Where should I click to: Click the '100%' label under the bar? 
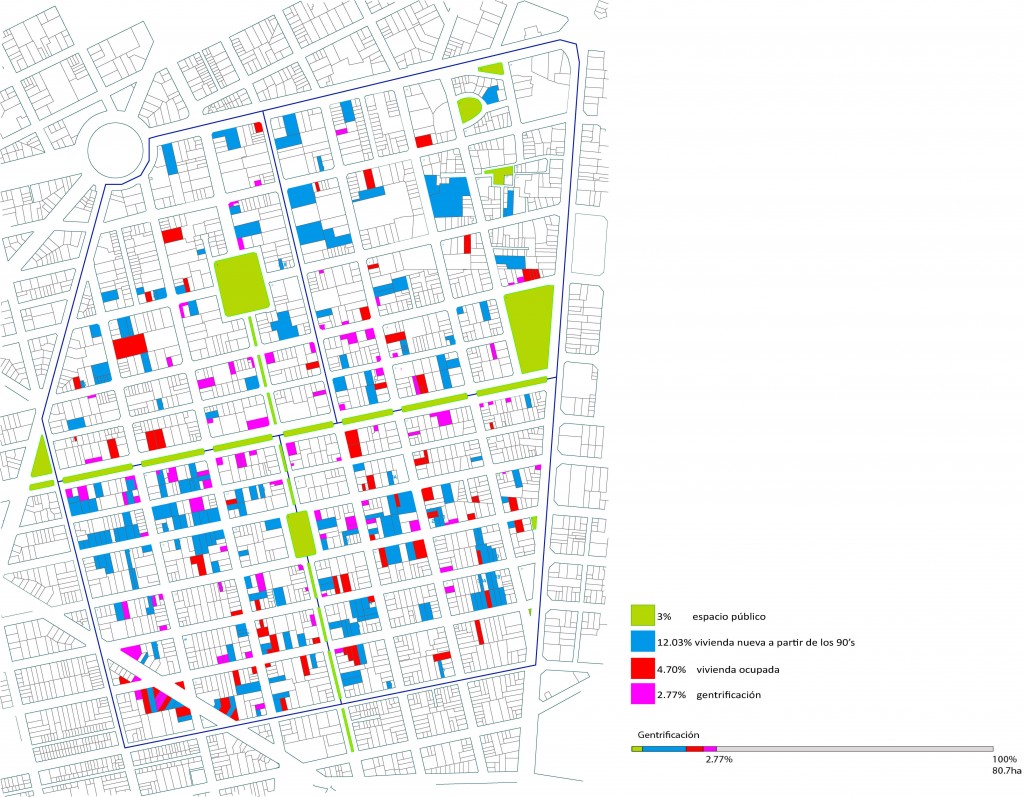click(1004, 759)
